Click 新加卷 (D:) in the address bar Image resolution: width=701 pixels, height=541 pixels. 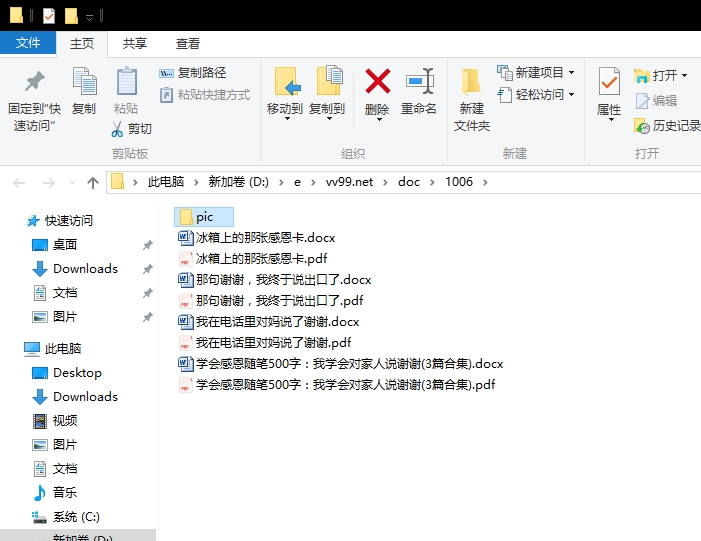tap(238, 182)
